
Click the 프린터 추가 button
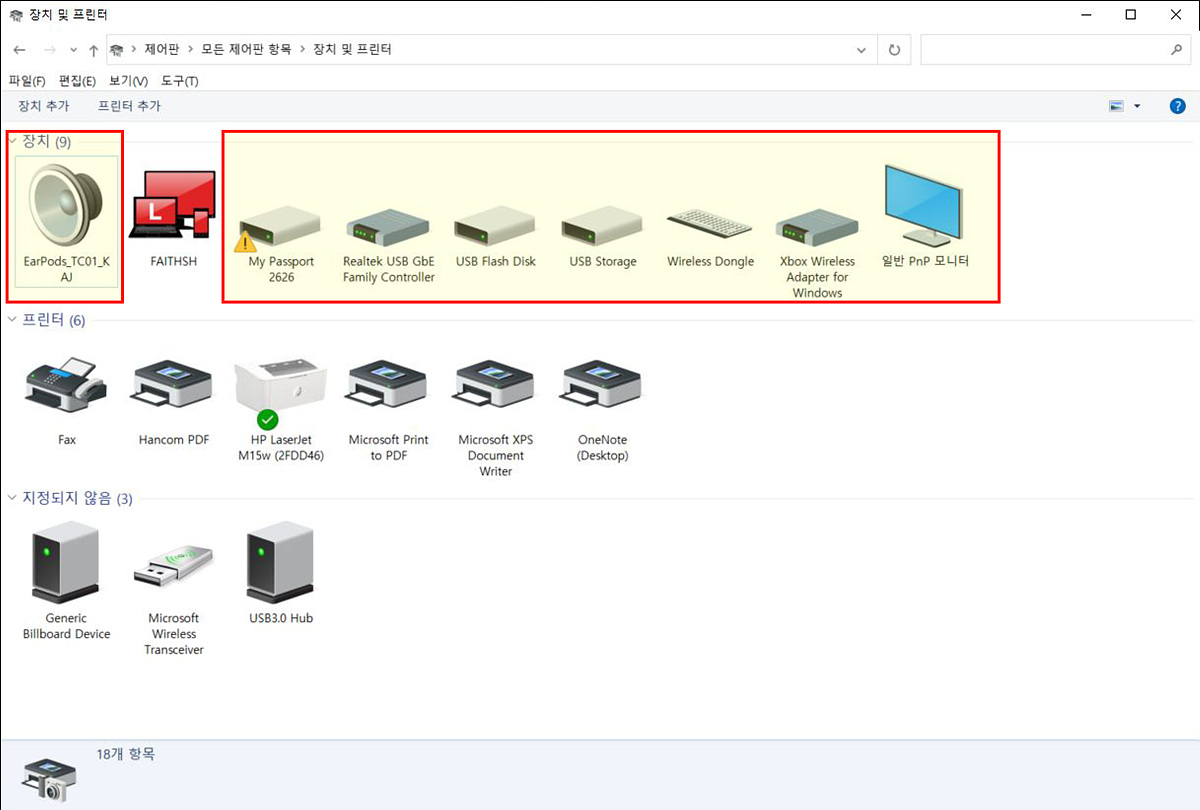pyautogui.click(x=129, y=106)
